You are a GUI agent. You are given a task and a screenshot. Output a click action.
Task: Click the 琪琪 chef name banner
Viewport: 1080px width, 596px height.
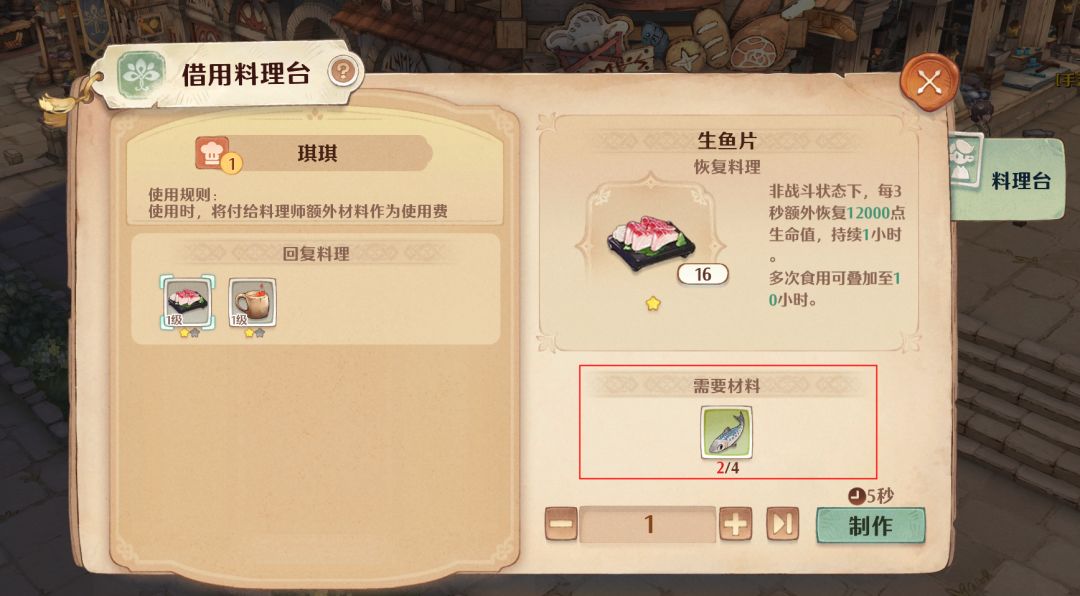point(317,153)
